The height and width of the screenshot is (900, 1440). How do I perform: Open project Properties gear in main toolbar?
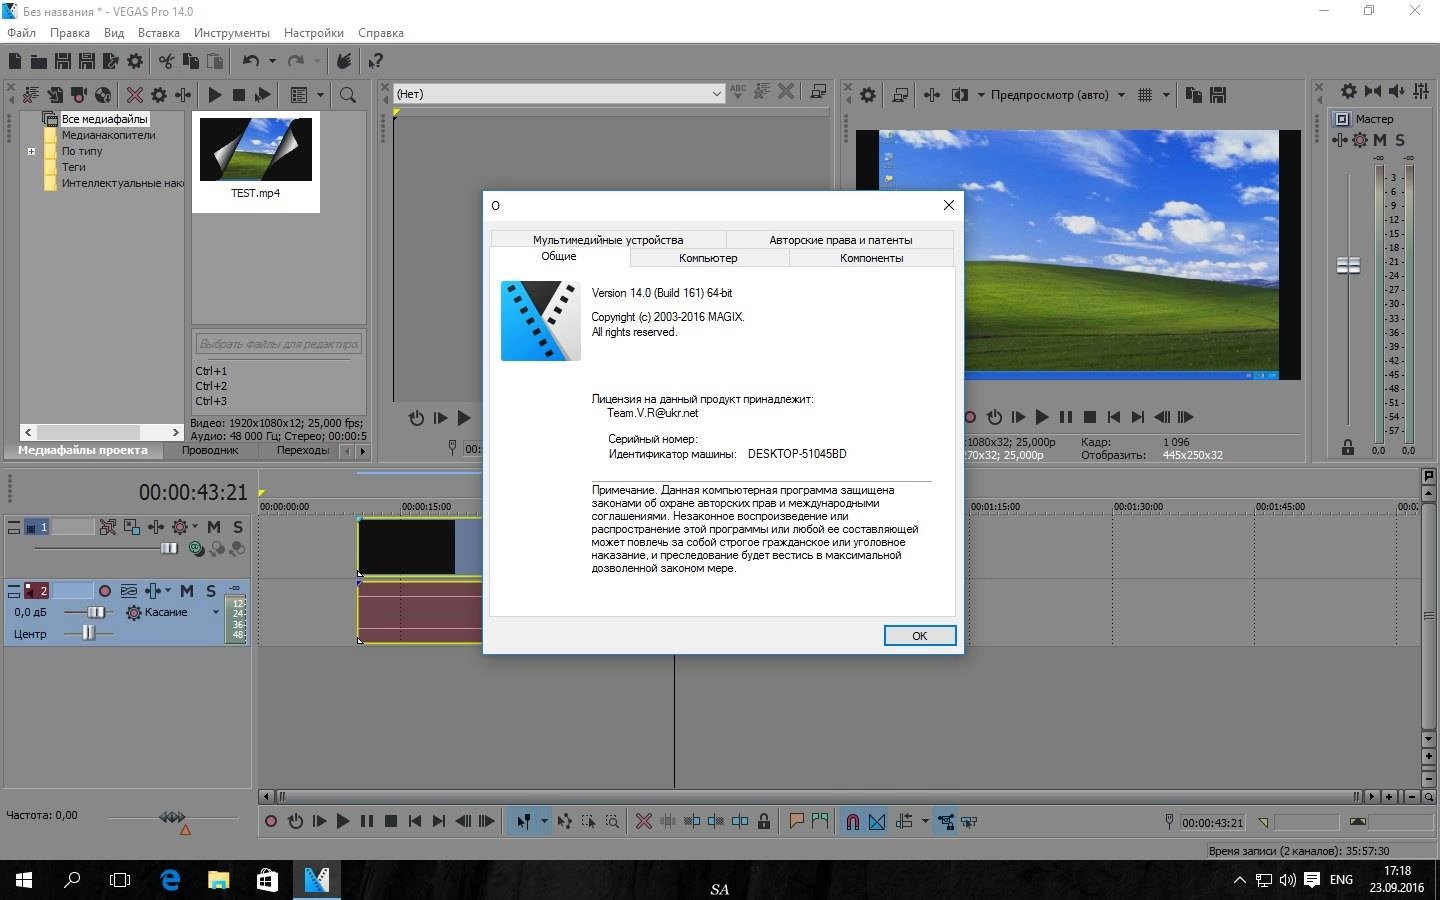[135, 61]
